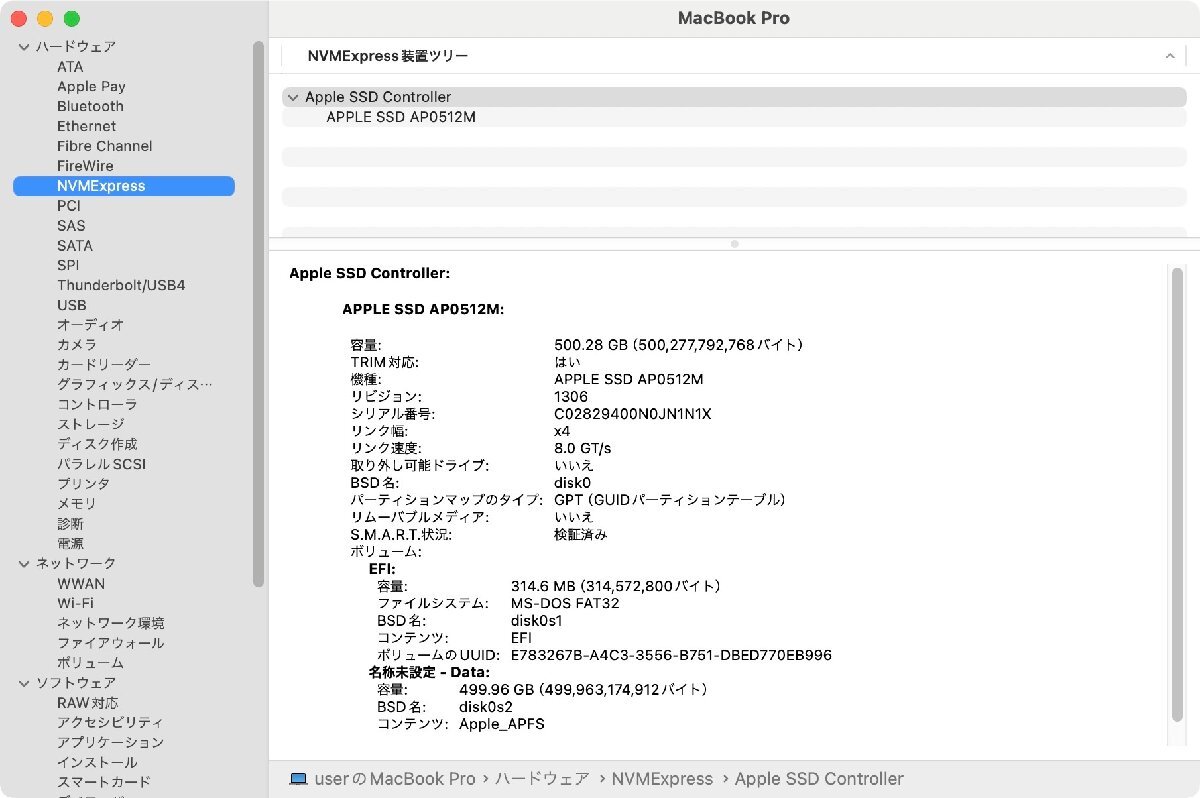
Task: Click ハードウェア in the path bar
Action: (542, 778)
